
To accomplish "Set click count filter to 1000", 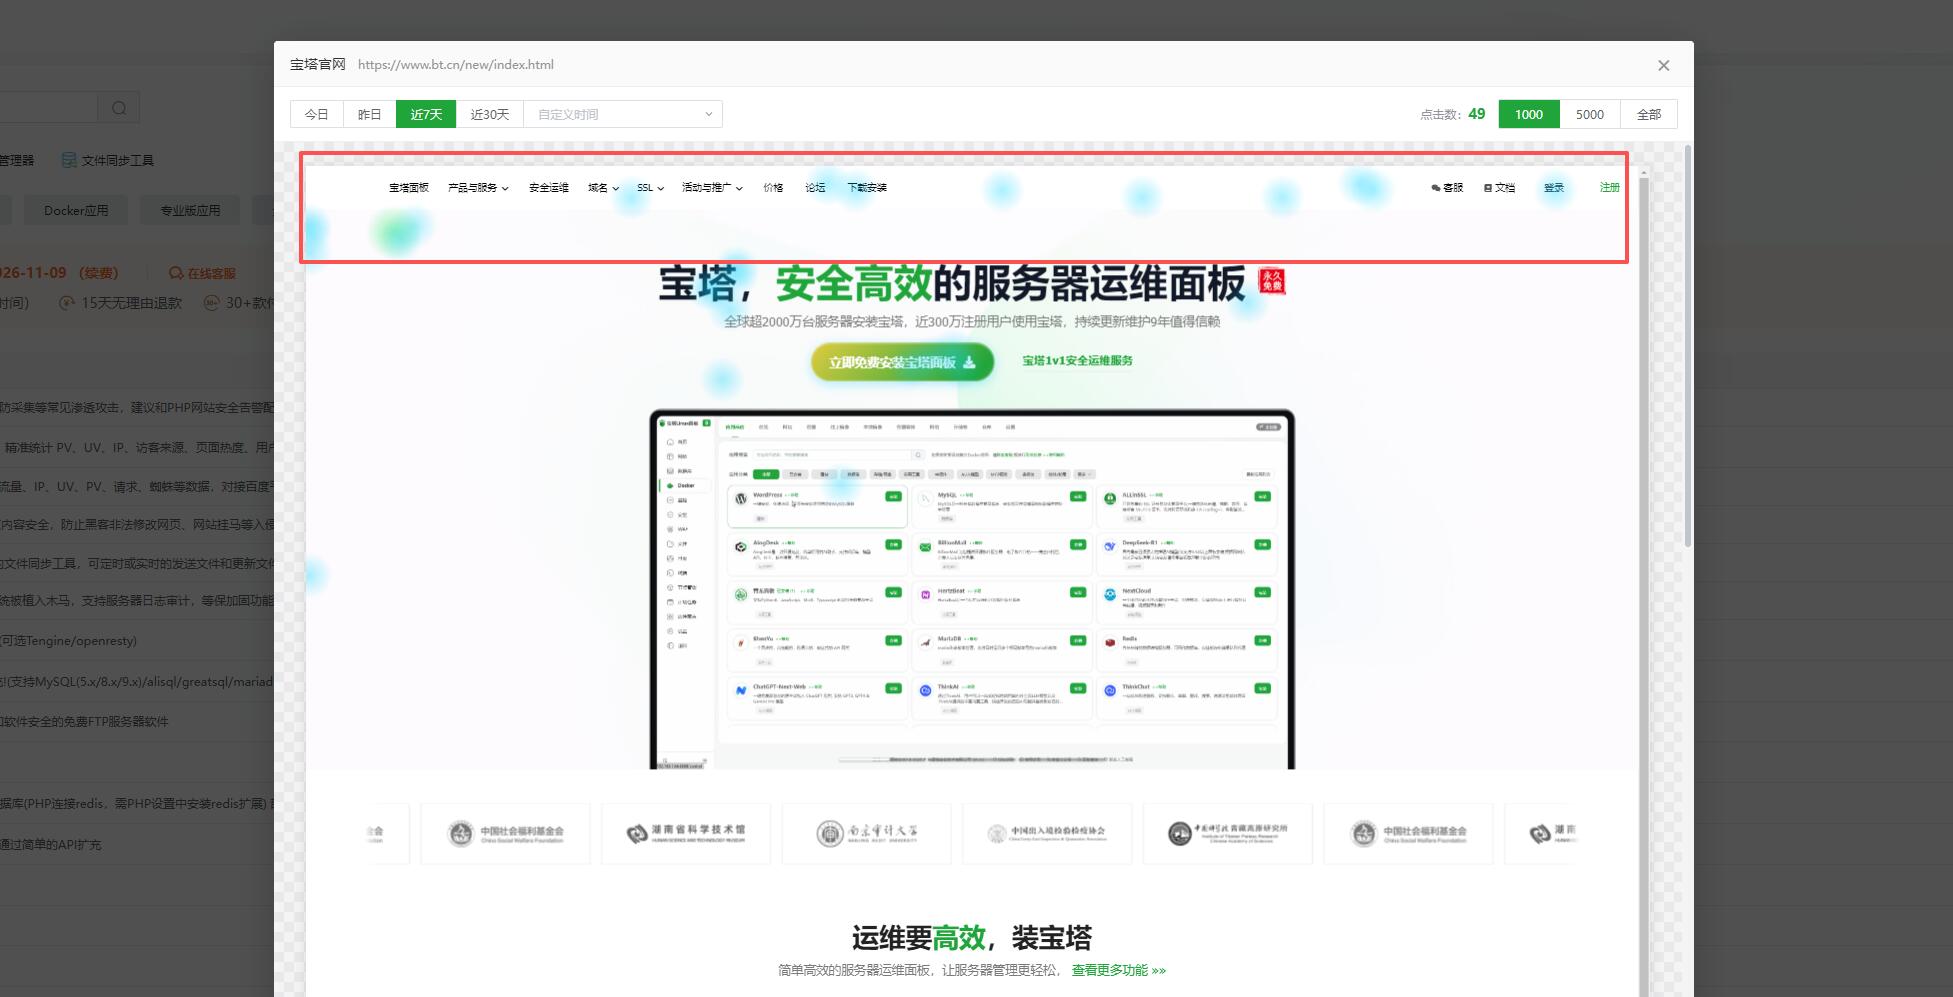I will coord(1529,114).
